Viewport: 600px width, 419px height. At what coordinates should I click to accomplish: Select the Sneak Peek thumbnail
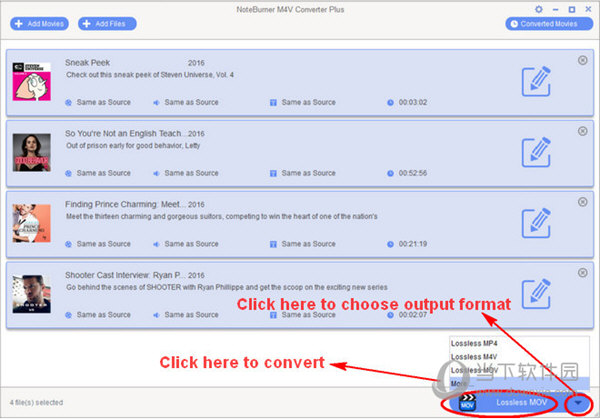pos(32,82)
